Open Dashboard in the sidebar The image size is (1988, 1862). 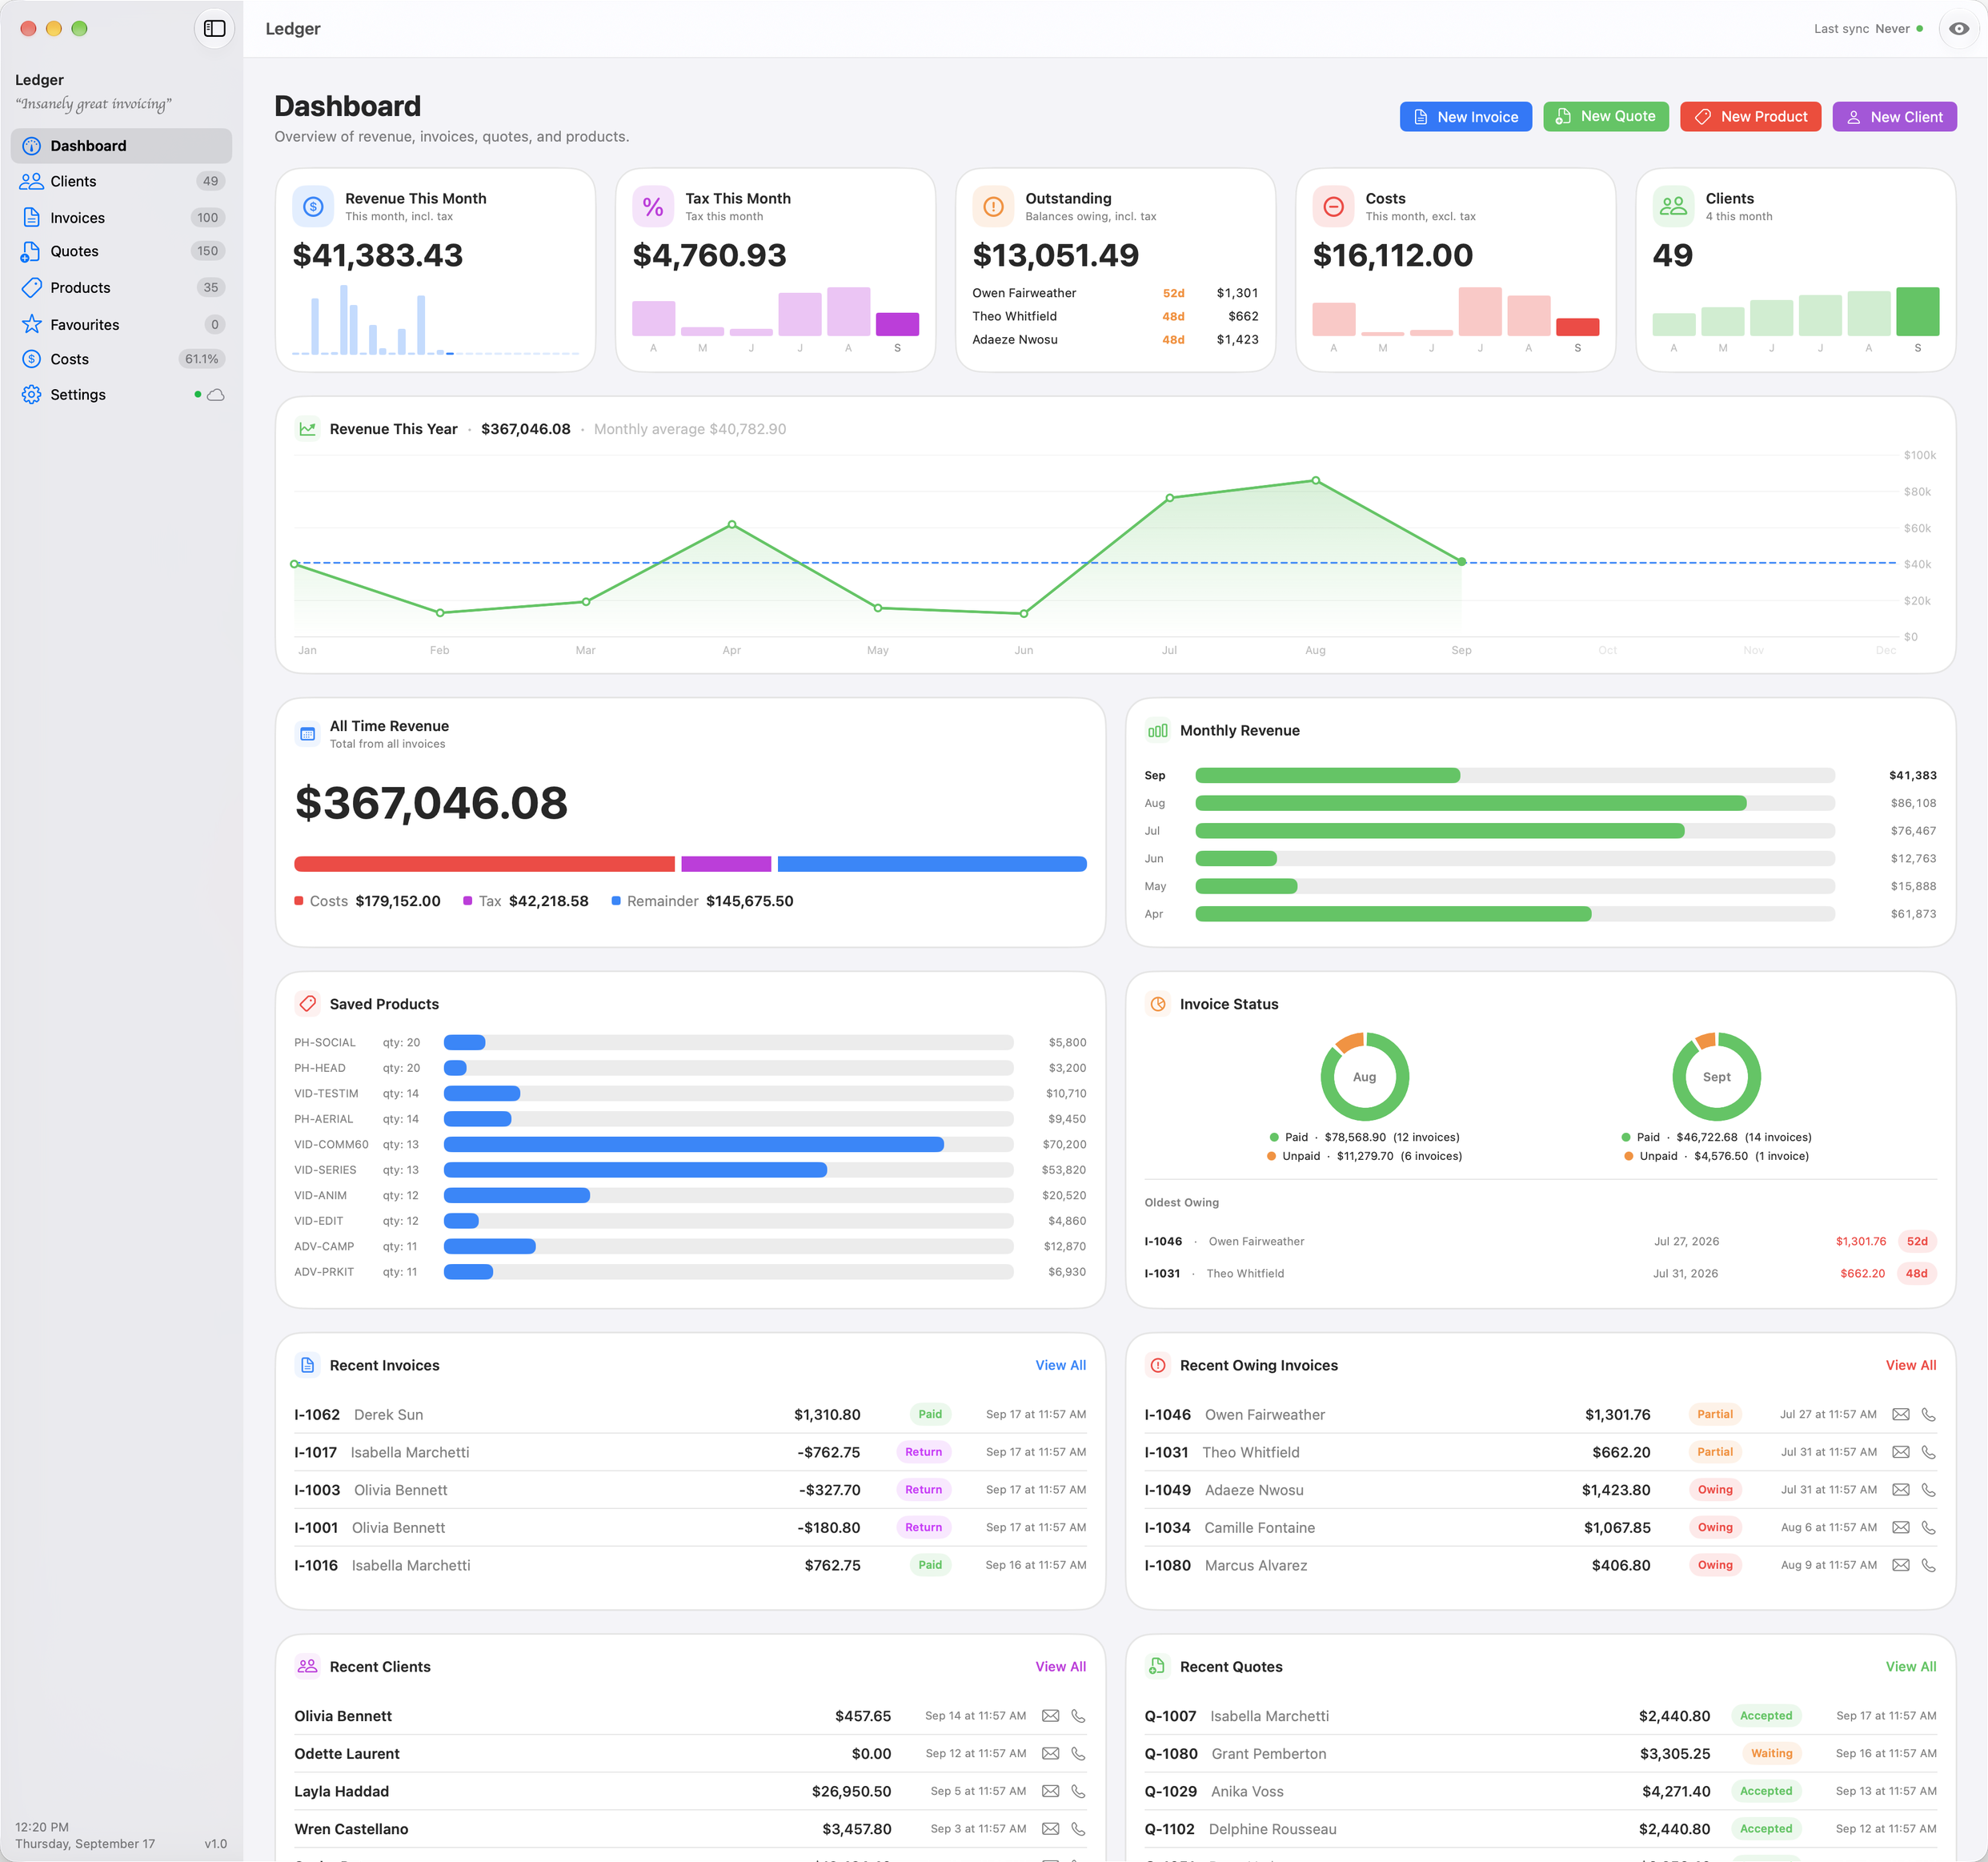(x=121, y=146)
